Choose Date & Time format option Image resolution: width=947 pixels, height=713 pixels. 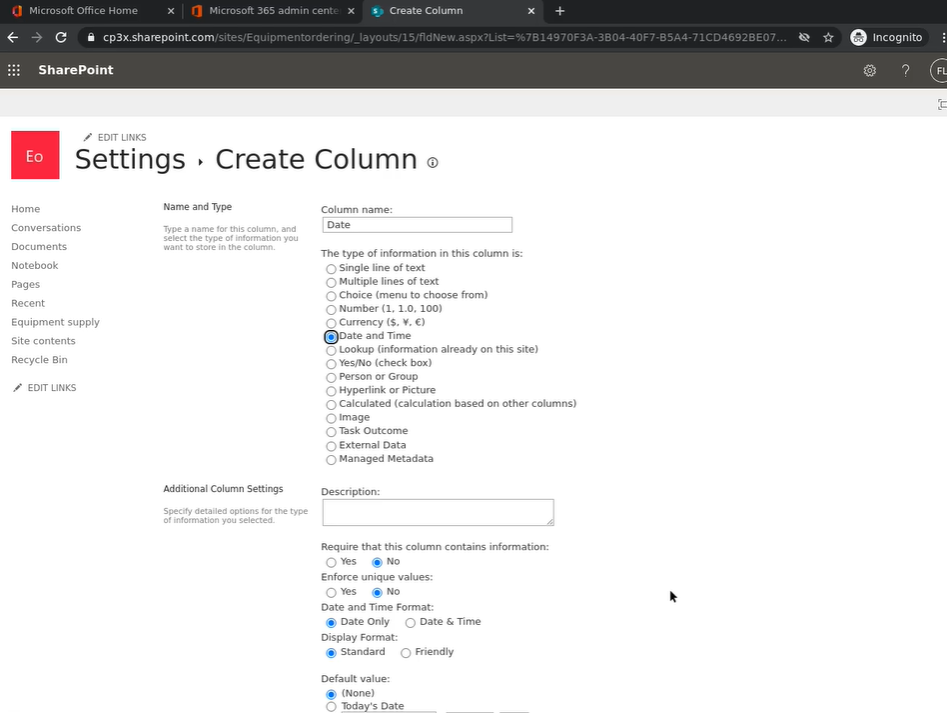coord(410,622)
